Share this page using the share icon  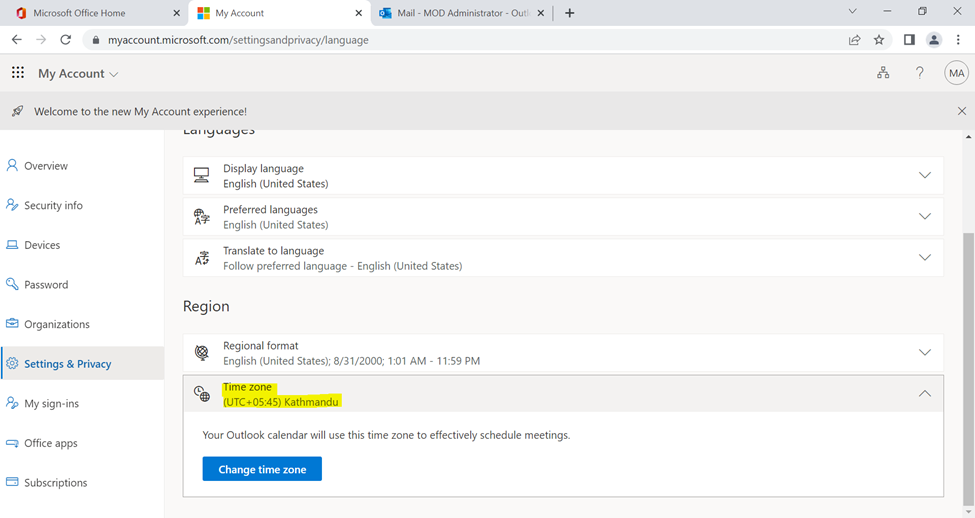854,40
